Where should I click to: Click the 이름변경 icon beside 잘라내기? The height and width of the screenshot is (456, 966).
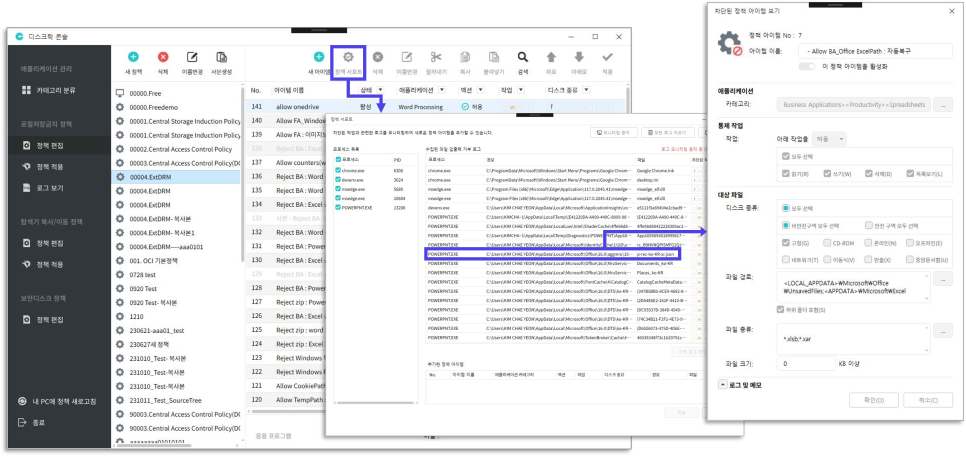point(407,57)
